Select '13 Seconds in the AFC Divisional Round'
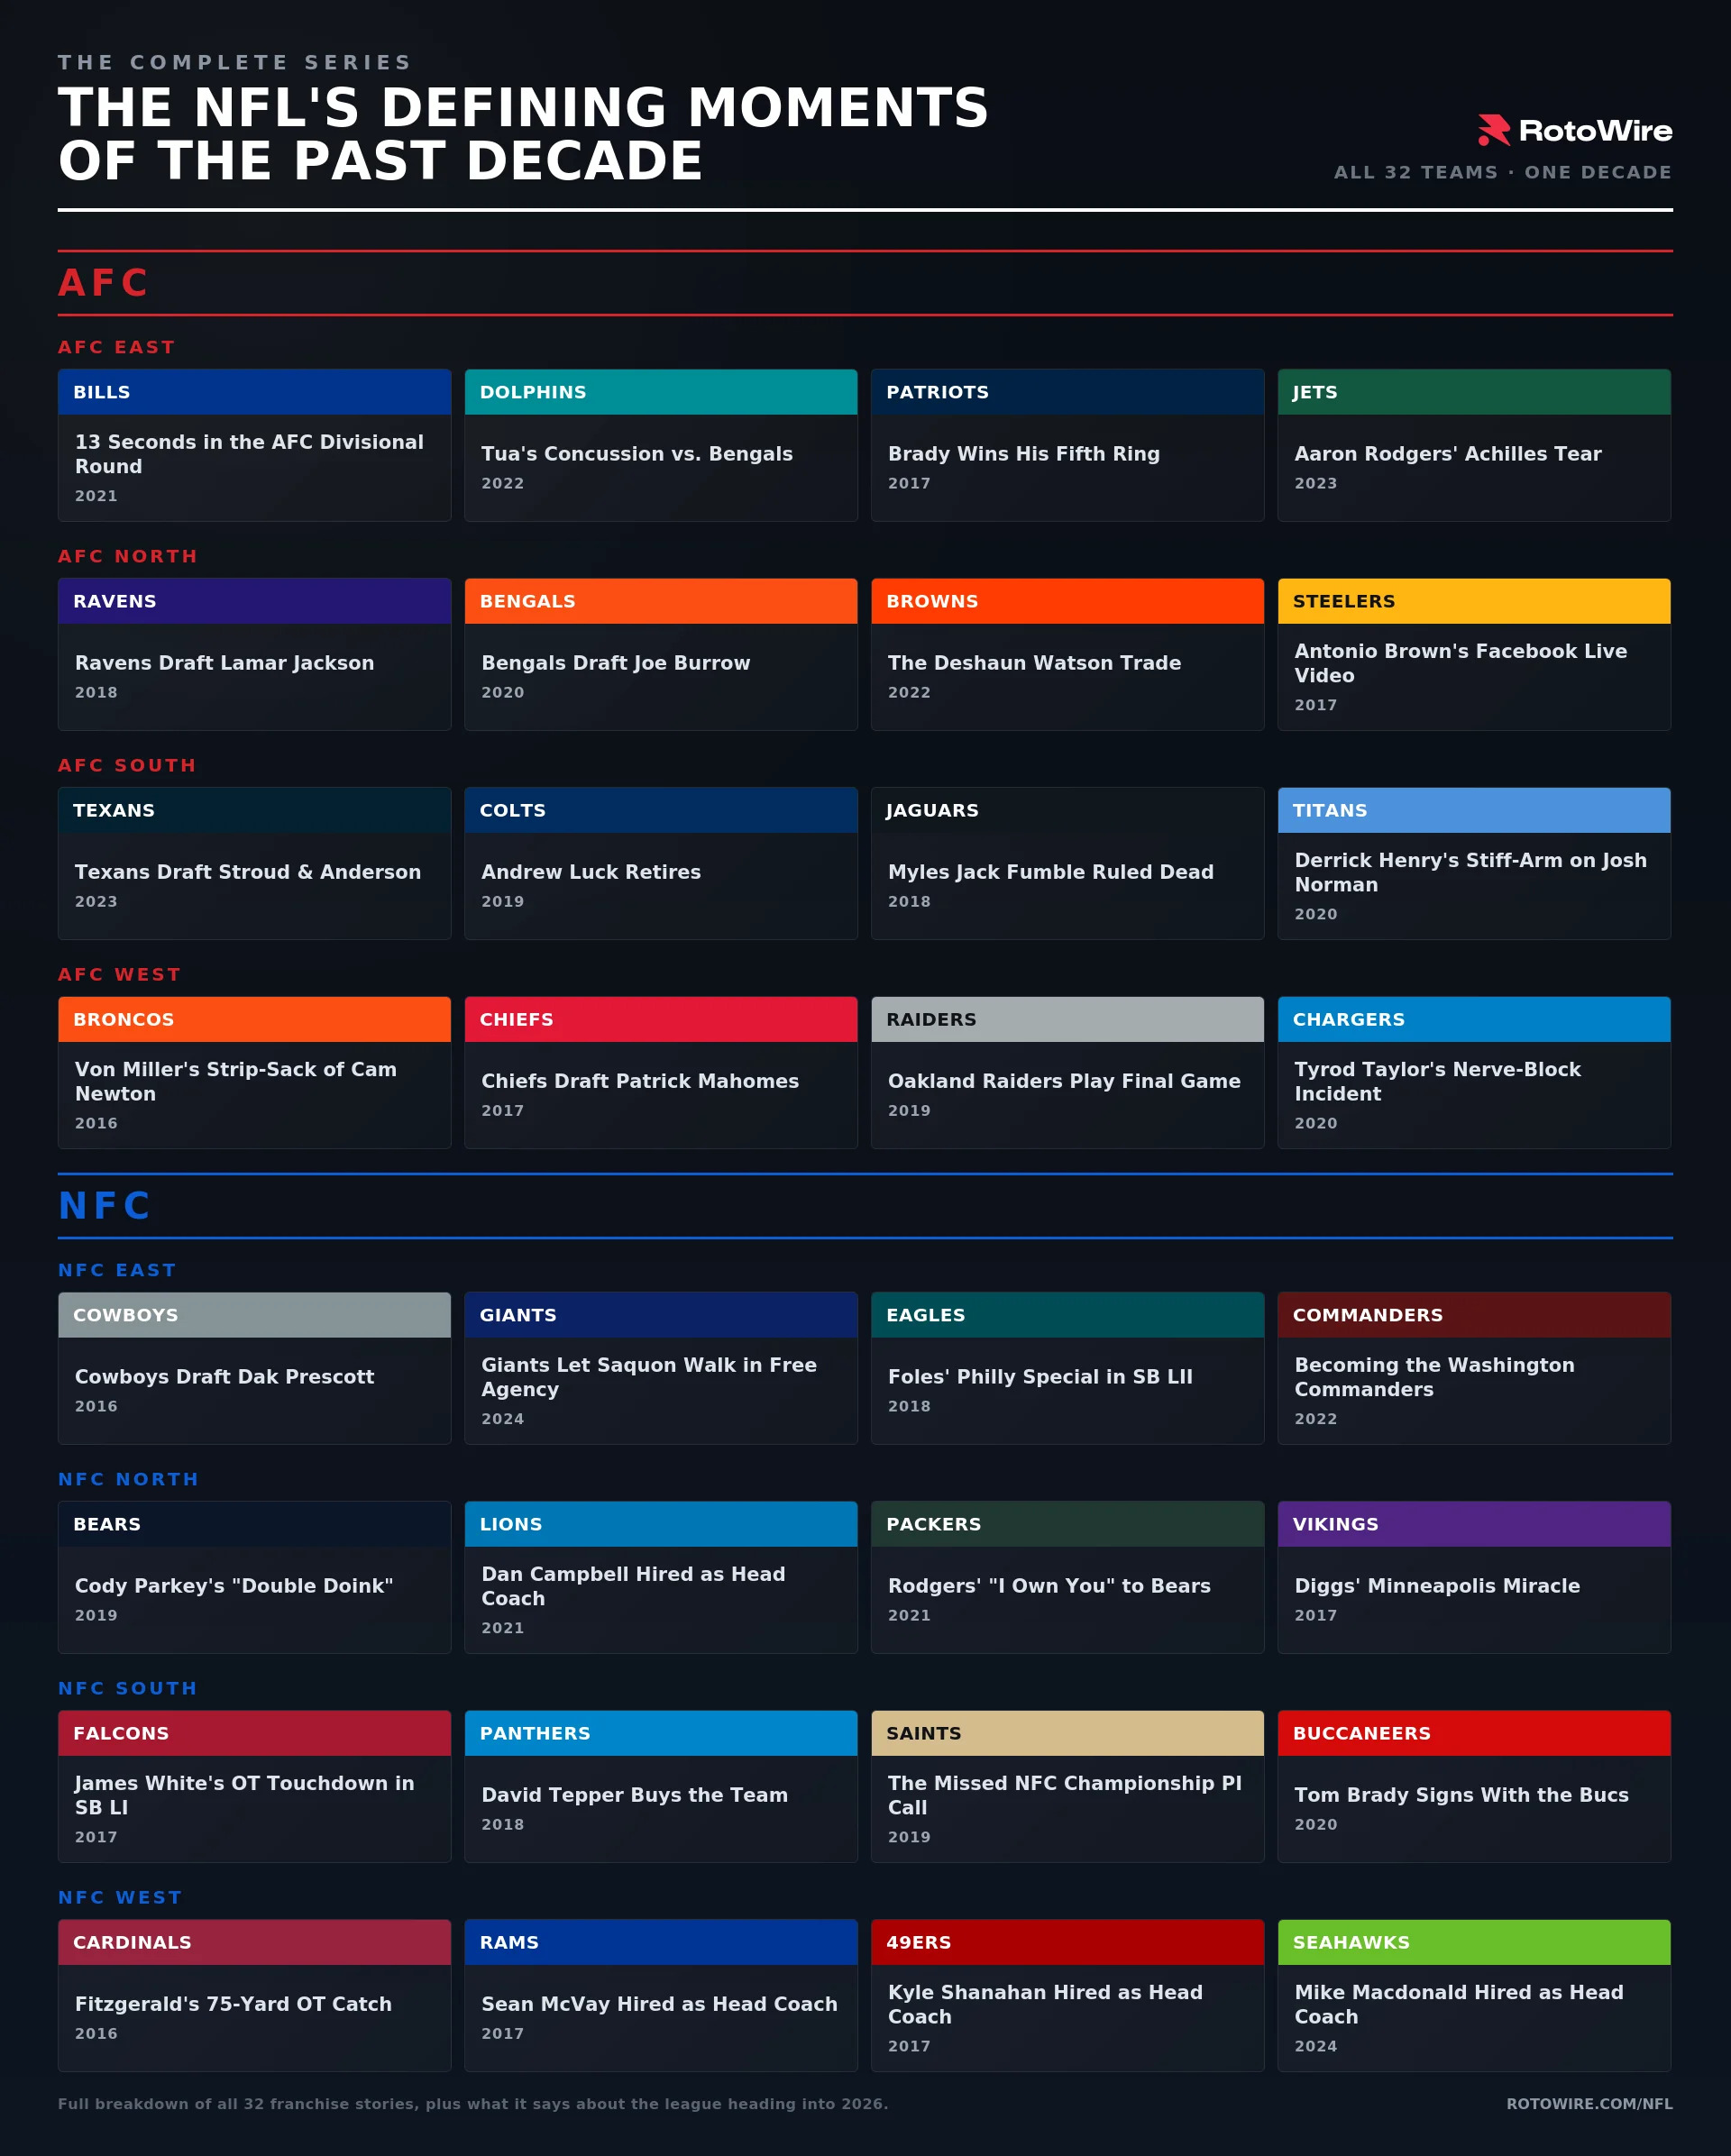The image size is (1731, 2156). [249, 454]
